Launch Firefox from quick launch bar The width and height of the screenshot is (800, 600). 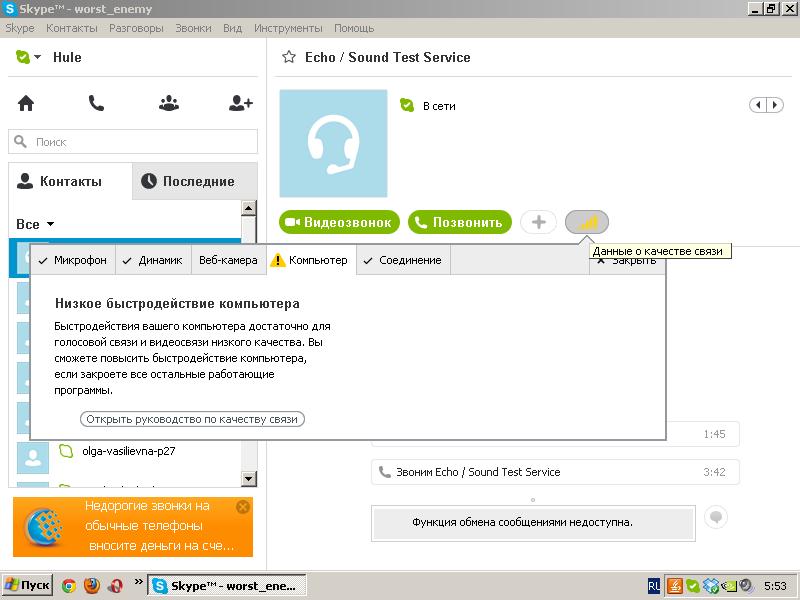point(92,586)
